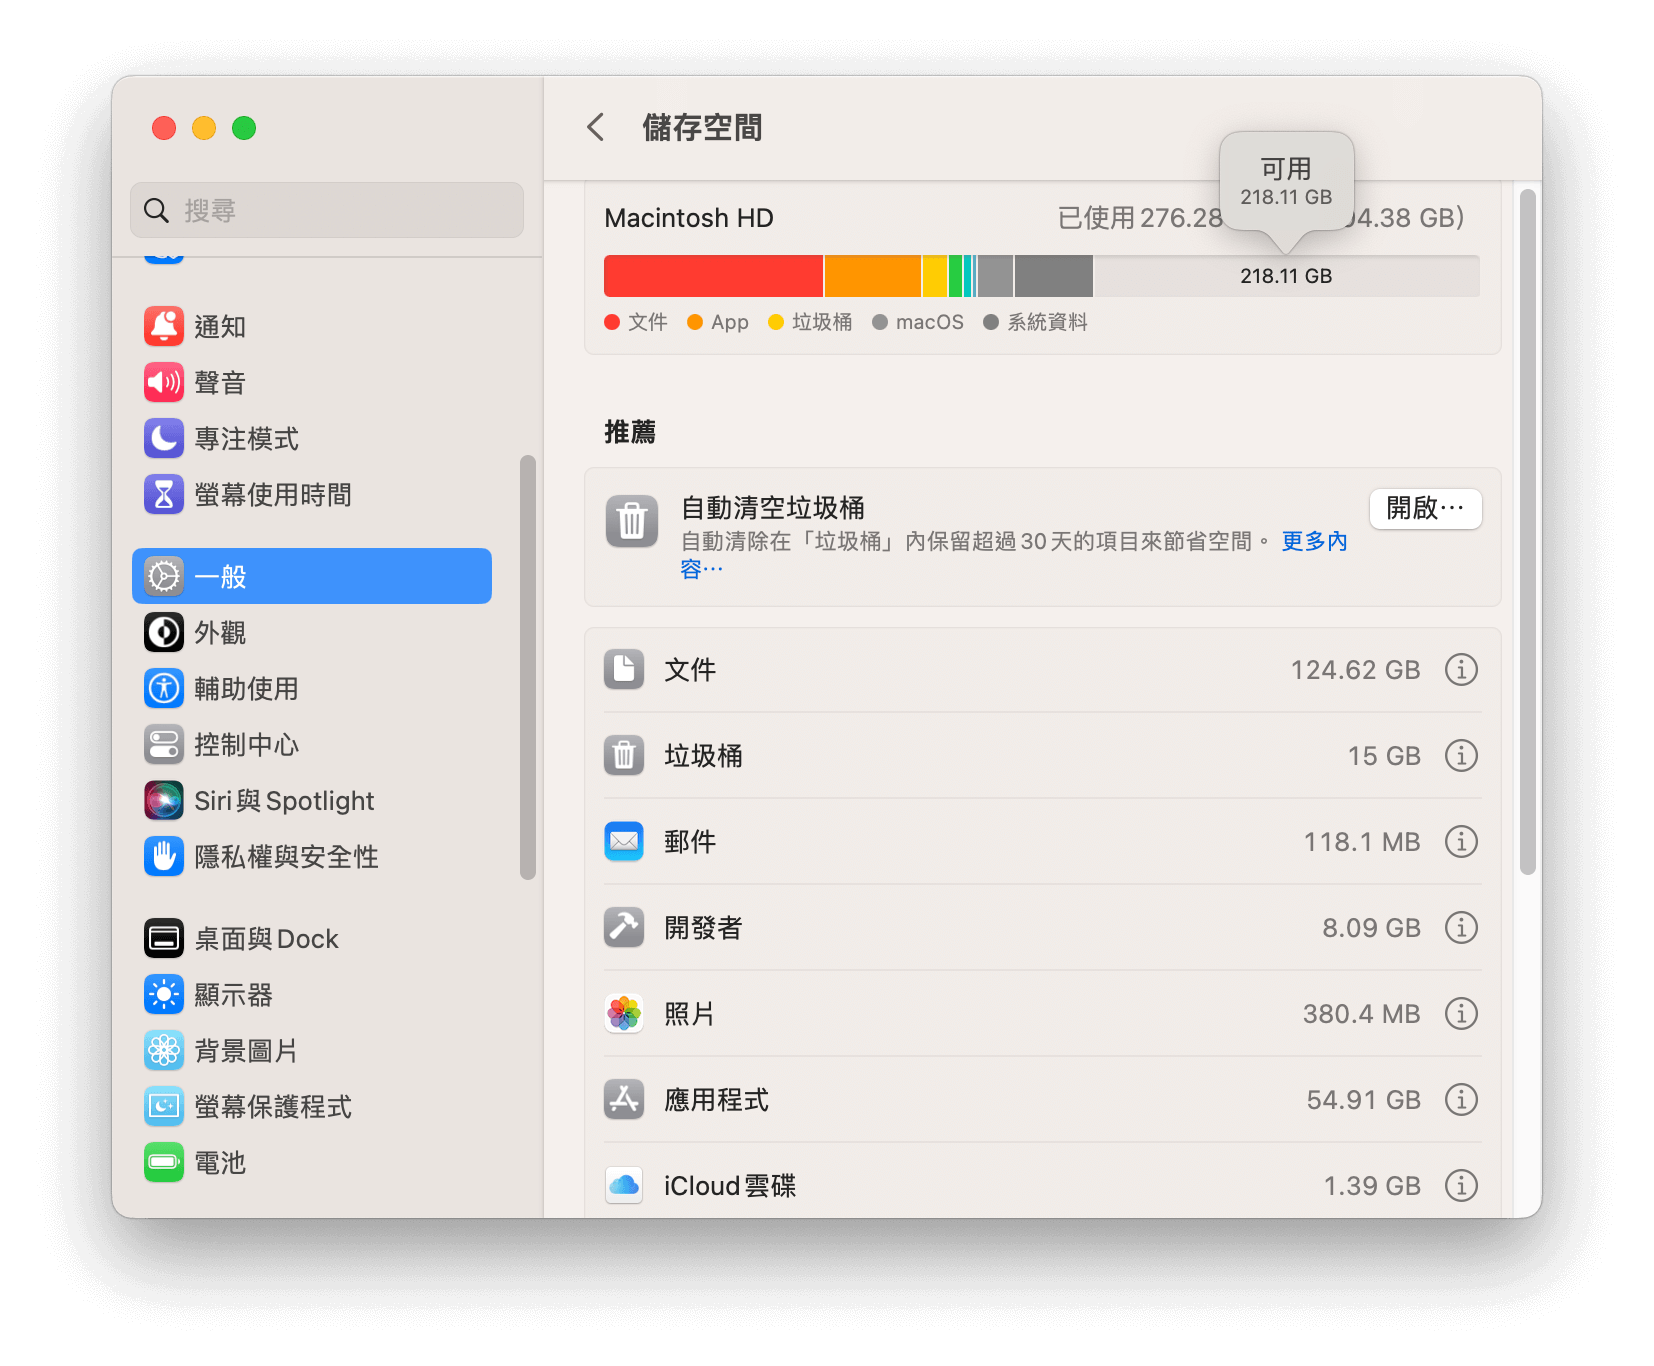Click trash icon beside 自動清空垃圾桶
This screenshot has height=1366, width=1654.
[632, 521]
